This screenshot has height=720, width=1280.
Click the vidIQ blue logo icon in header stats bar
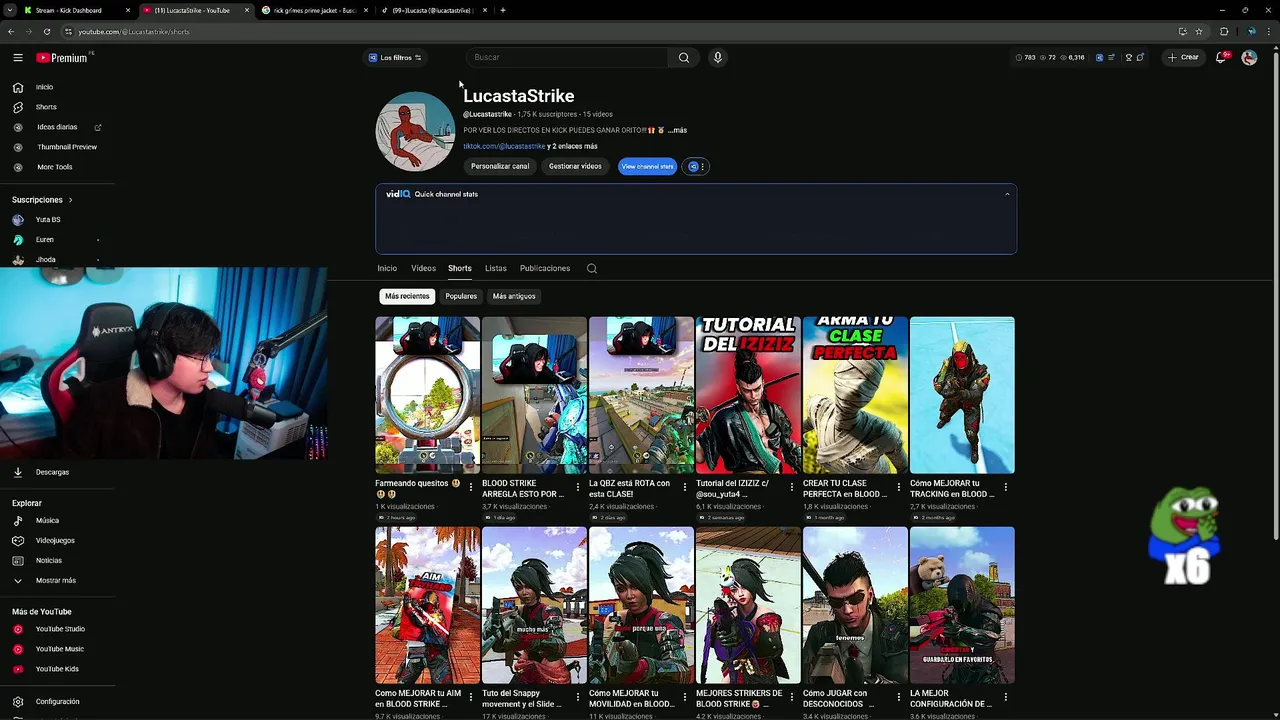pos(1100,57)
